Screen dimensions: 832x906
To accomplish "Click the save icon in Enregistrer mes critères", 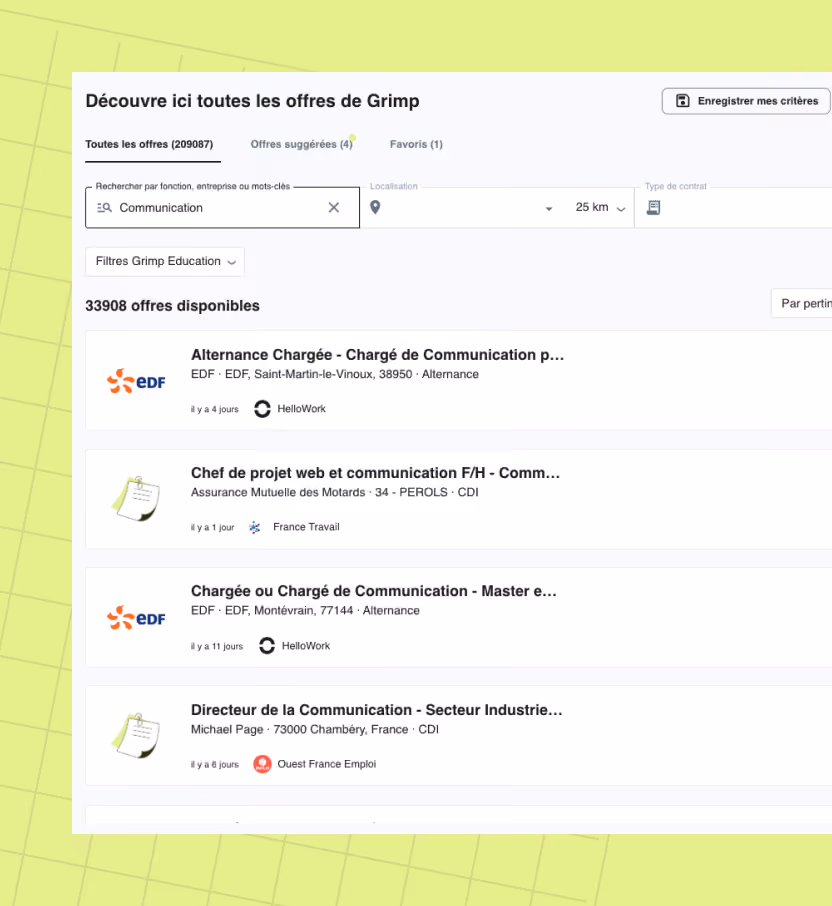I will [x=682, y=101].
